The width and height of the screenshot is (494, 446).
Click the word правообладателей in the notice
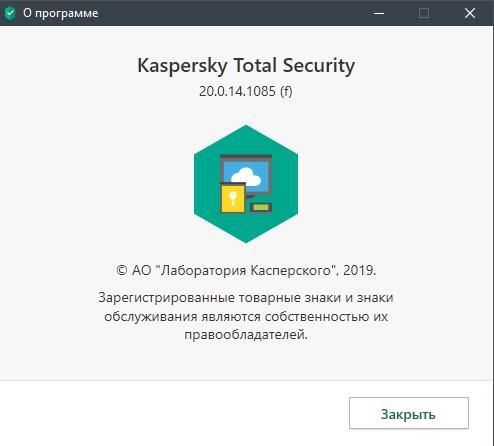[x=244, y=335]
